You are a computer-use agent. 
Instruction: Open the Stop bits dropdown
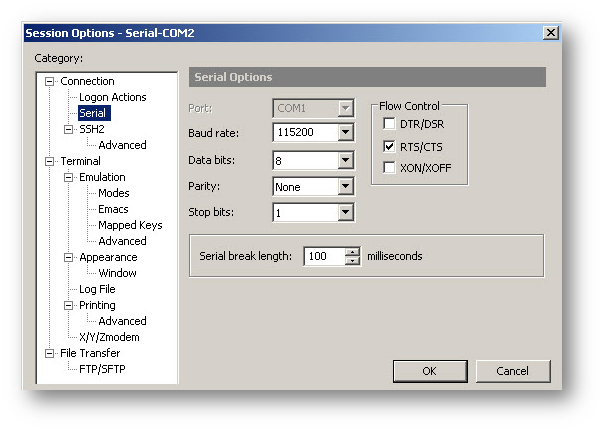[x=345, y=212]
